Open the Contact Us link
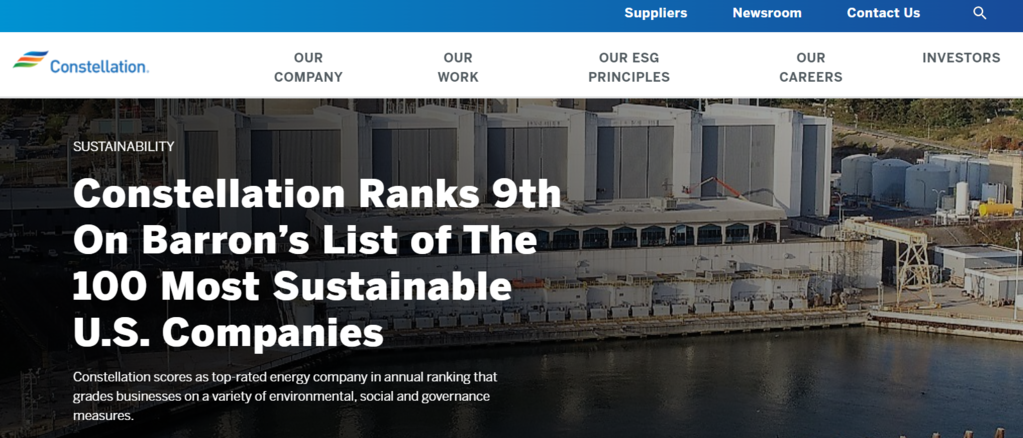 pos(883,13)
